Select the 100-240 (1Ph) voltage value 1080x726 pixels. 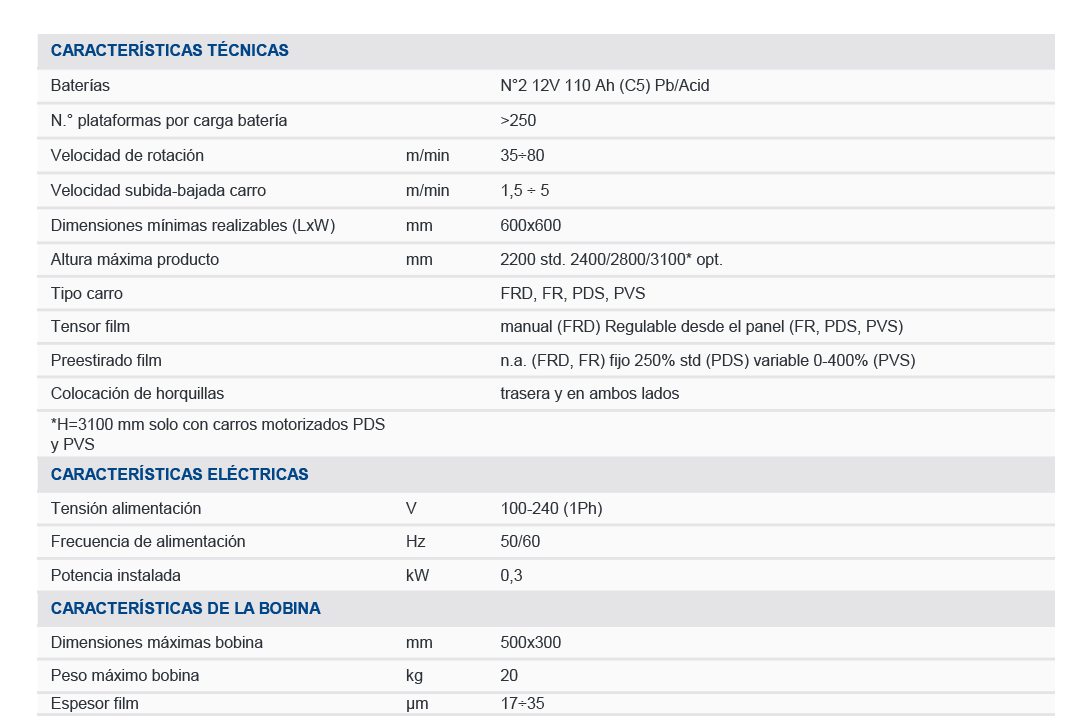pos(551,509)
